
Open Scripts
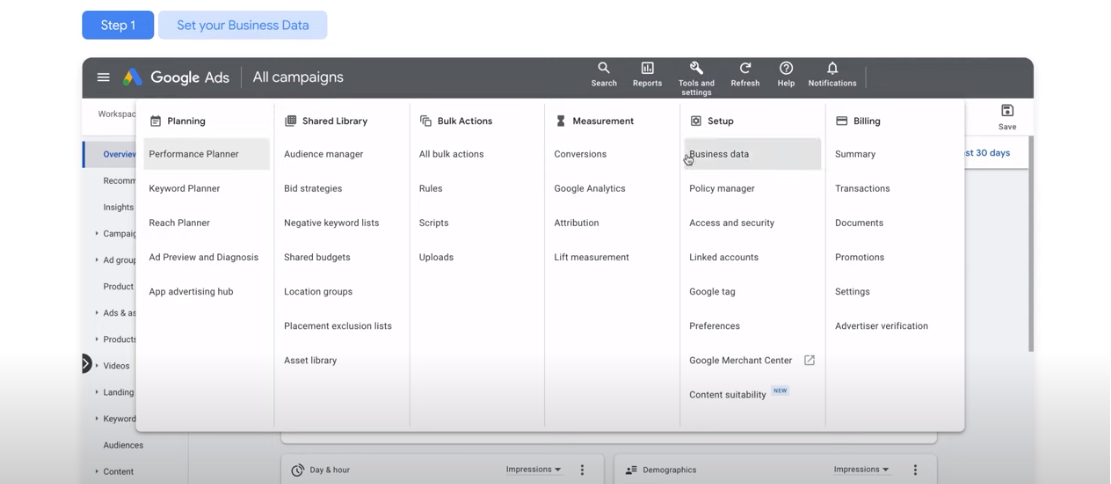pos(434,223)
